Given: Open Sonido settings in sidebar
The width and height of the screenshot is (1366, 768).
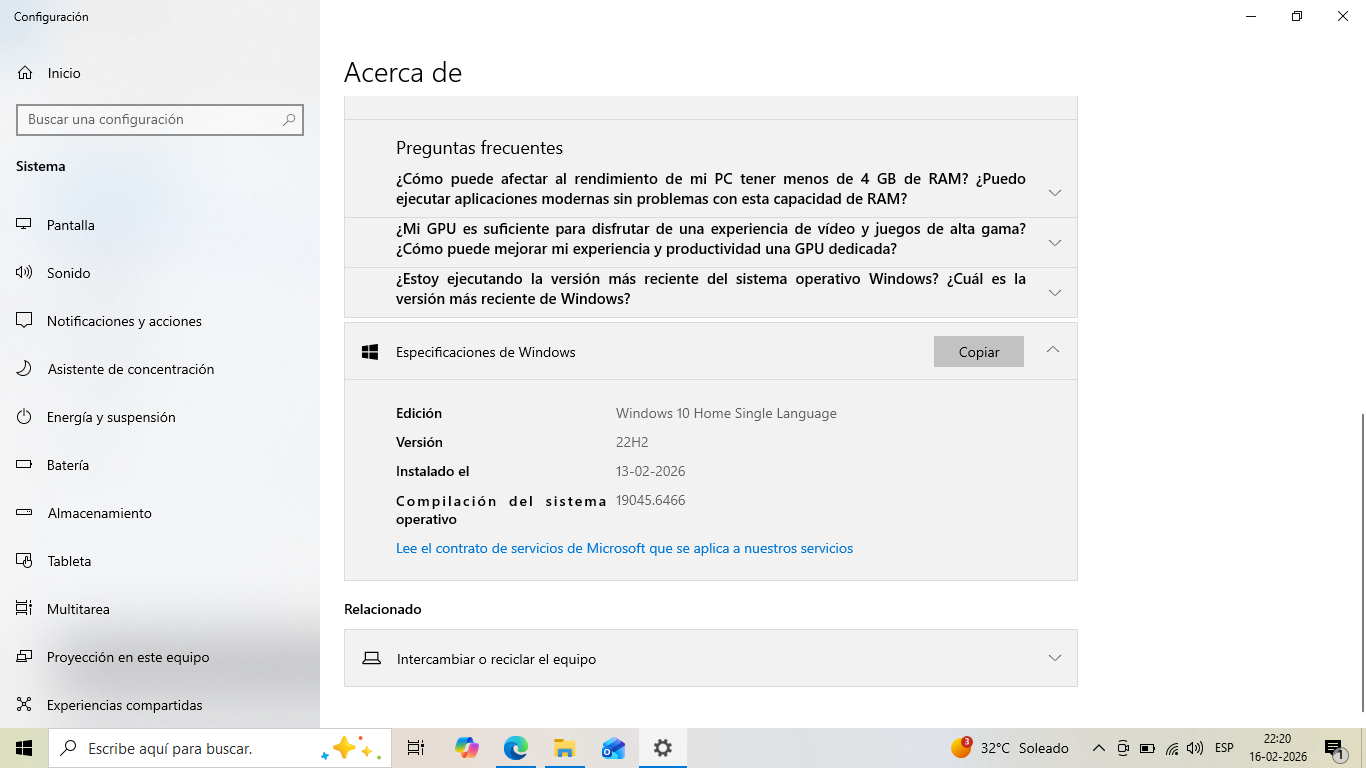Looking at the screenshot, I should point(68,273).
